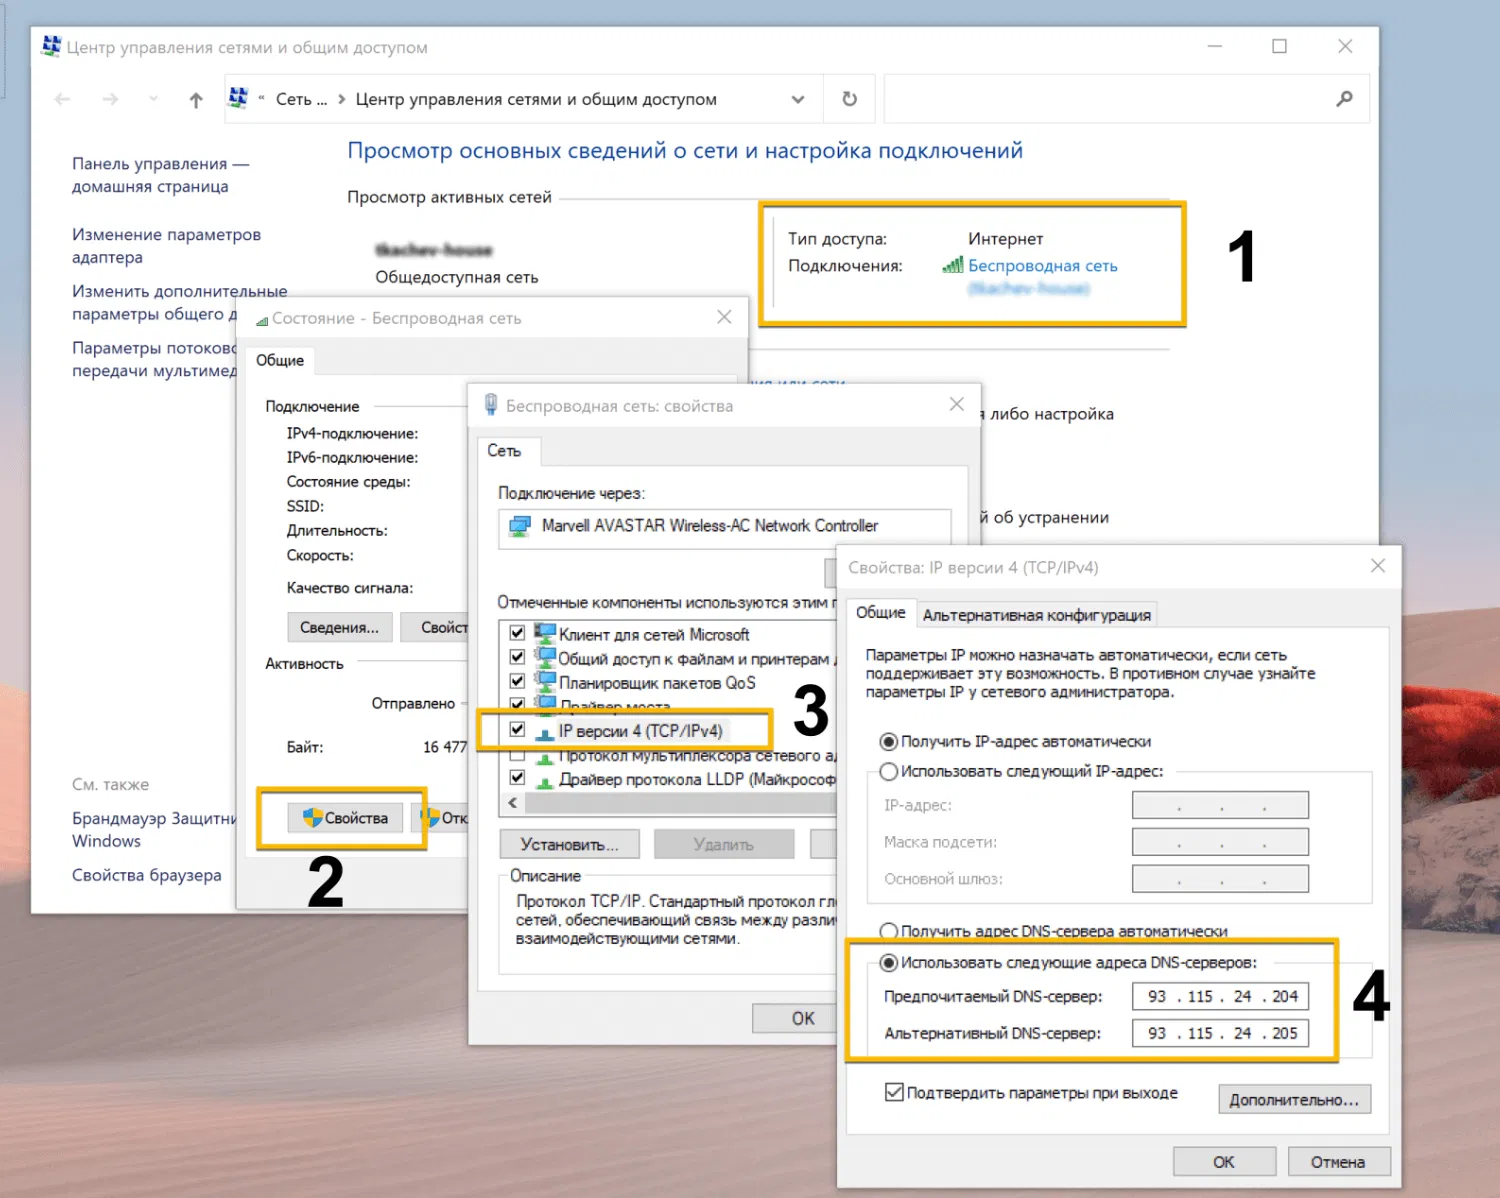Open the forward button history chevron
1500x1198 pixels.
[152, 99]
